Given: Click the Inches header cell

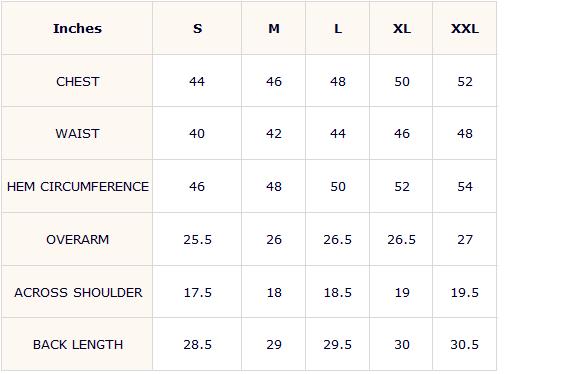Looking at the screenshot, I should point(77,28).
